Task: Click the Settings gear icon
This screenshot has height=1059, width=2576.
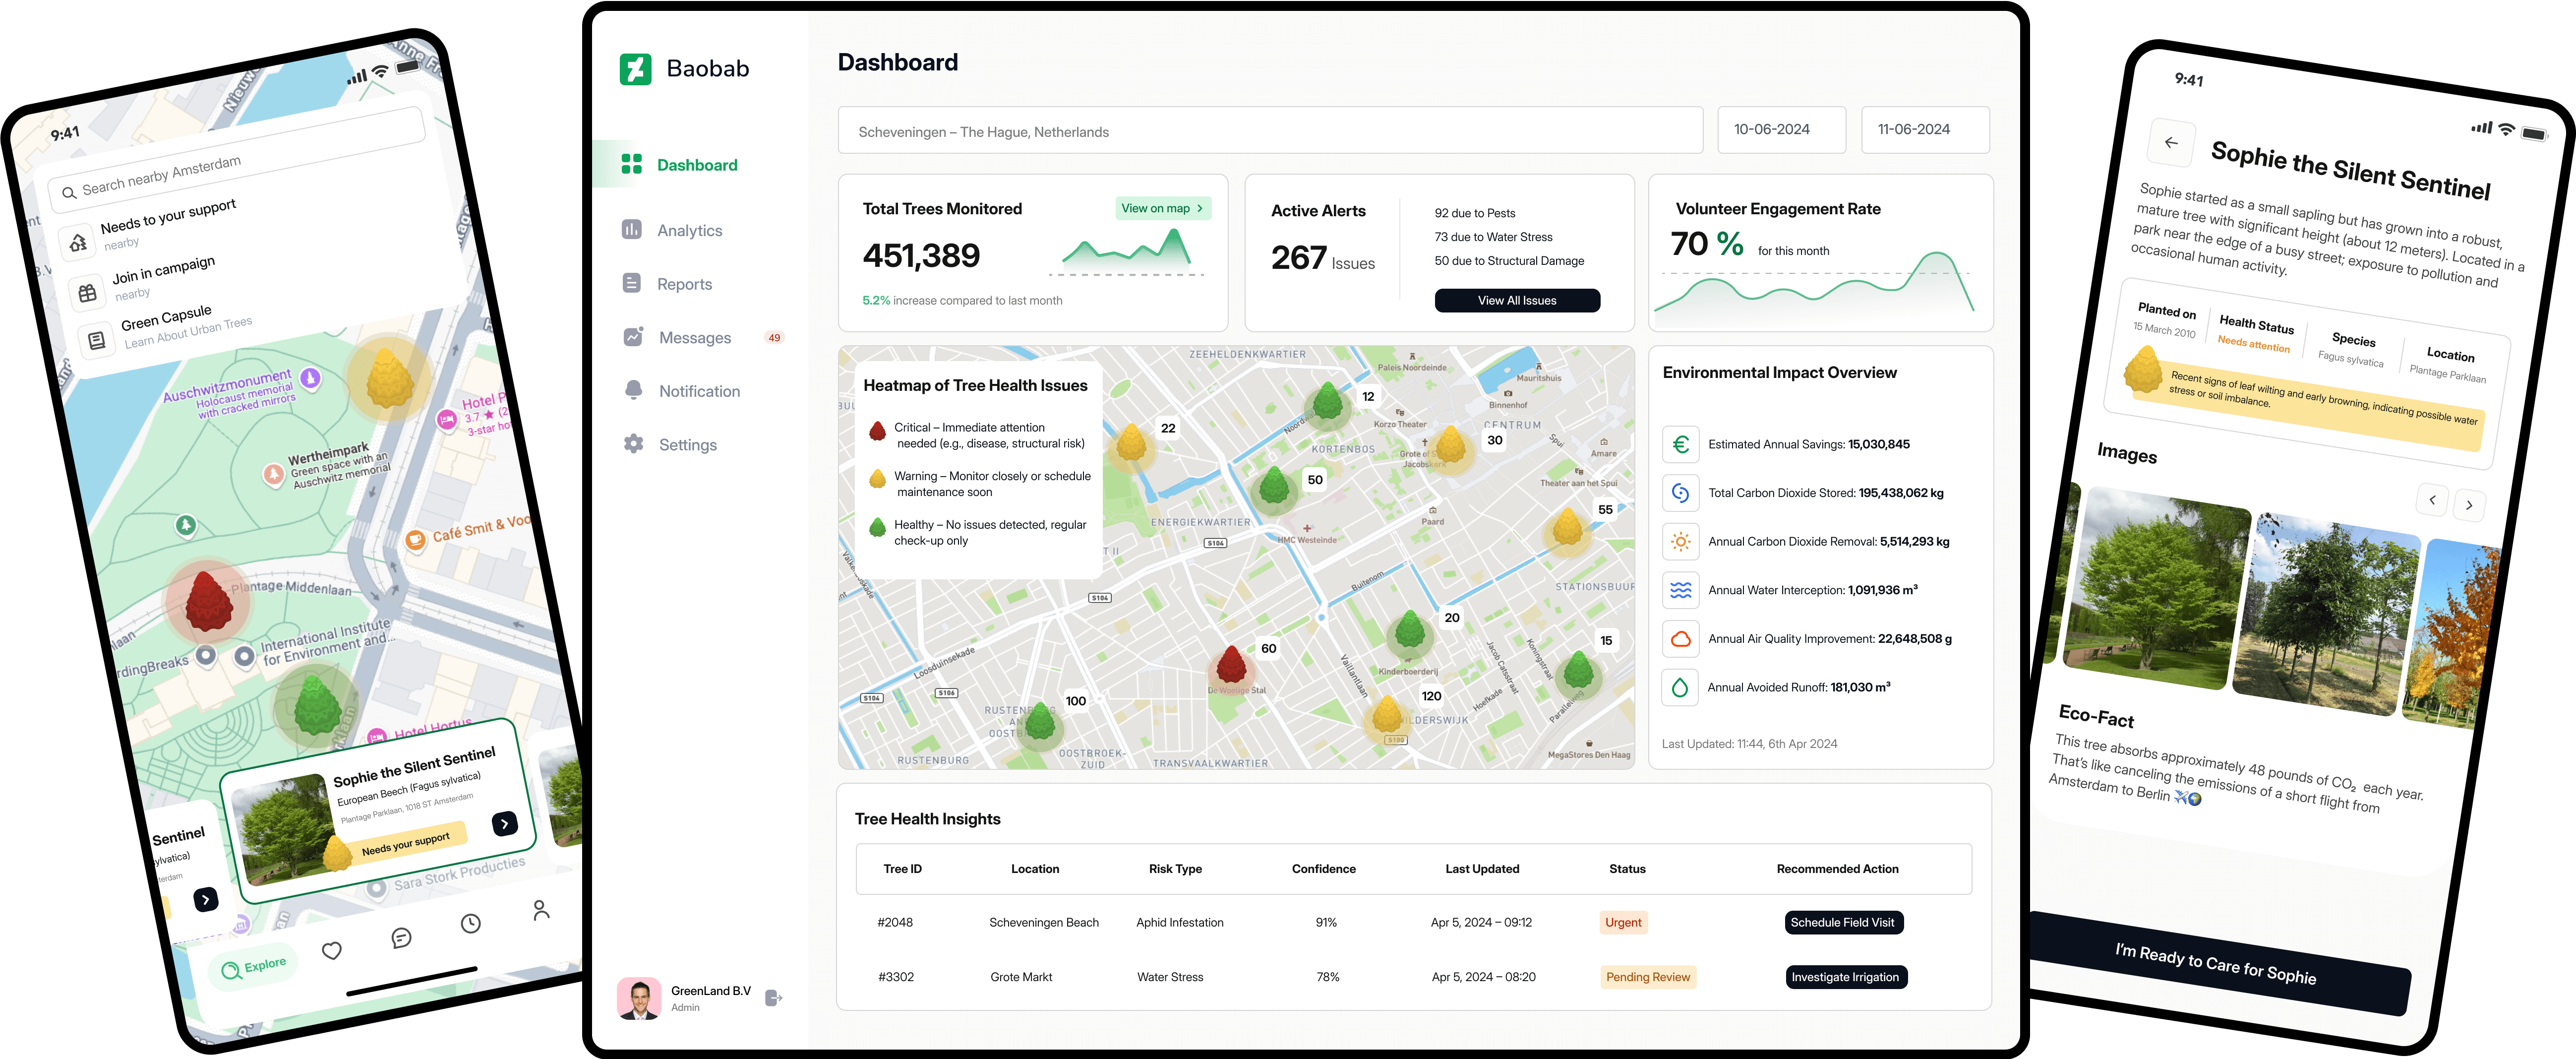Action: [x=633, y=444]
